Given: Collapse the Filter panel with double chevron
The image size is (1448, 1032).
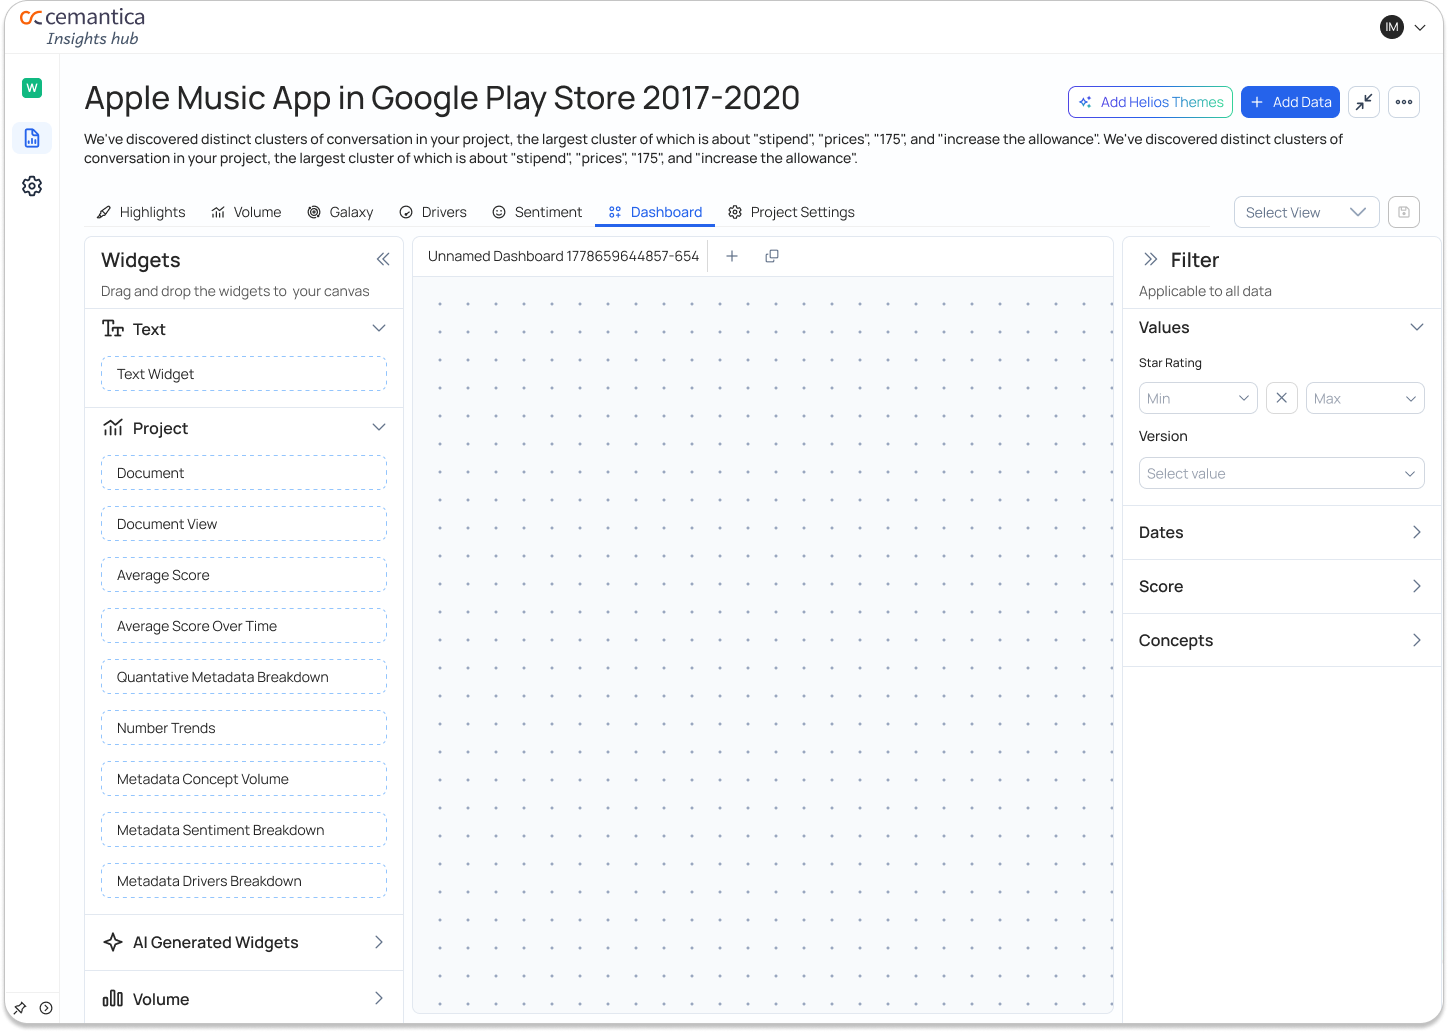Looking at the screenshot, I should tap(1151, 260).
